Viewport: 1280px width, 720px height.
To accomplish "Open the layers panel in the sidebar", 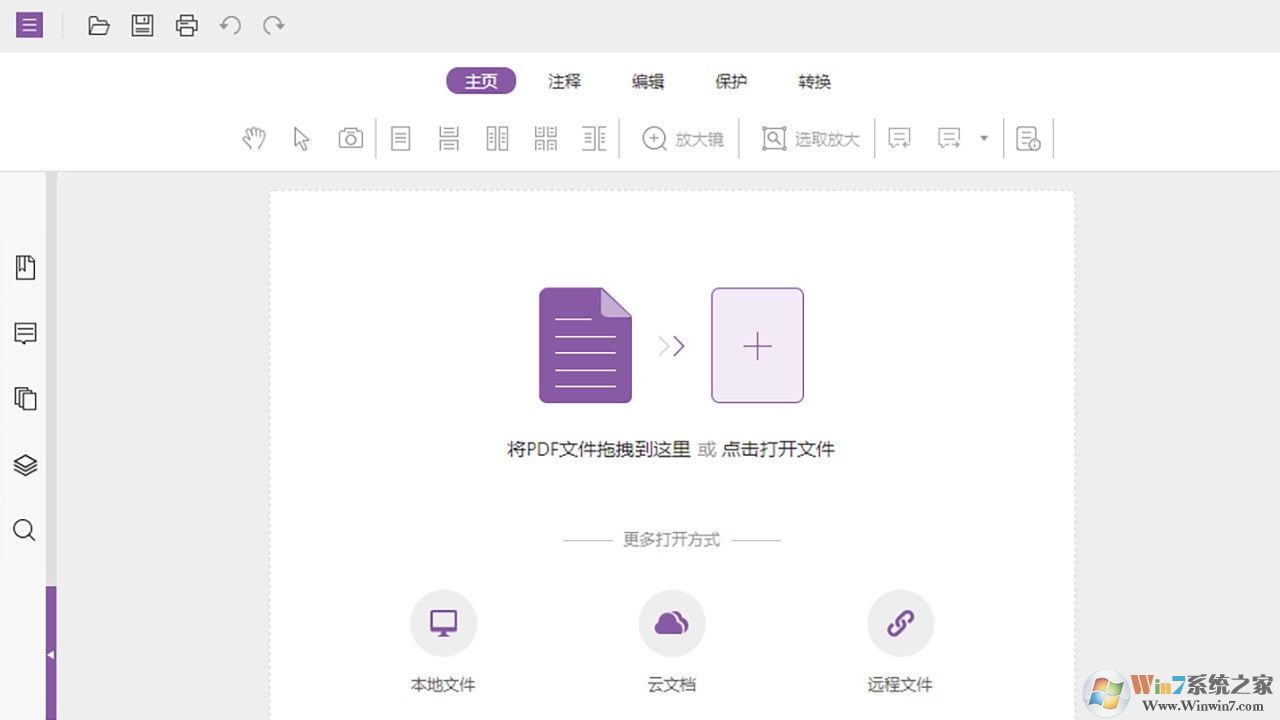I will (x=24, y=464).
